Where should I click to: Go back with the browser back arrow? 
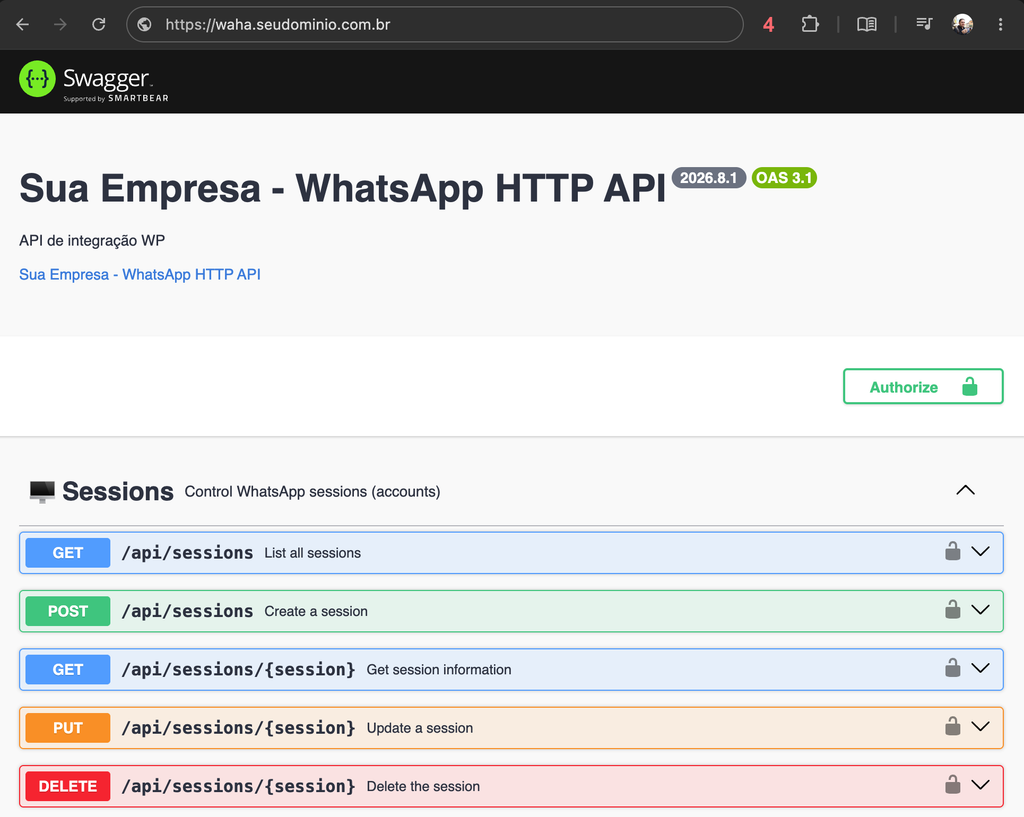pyautogui.click(x=22, y=25)
